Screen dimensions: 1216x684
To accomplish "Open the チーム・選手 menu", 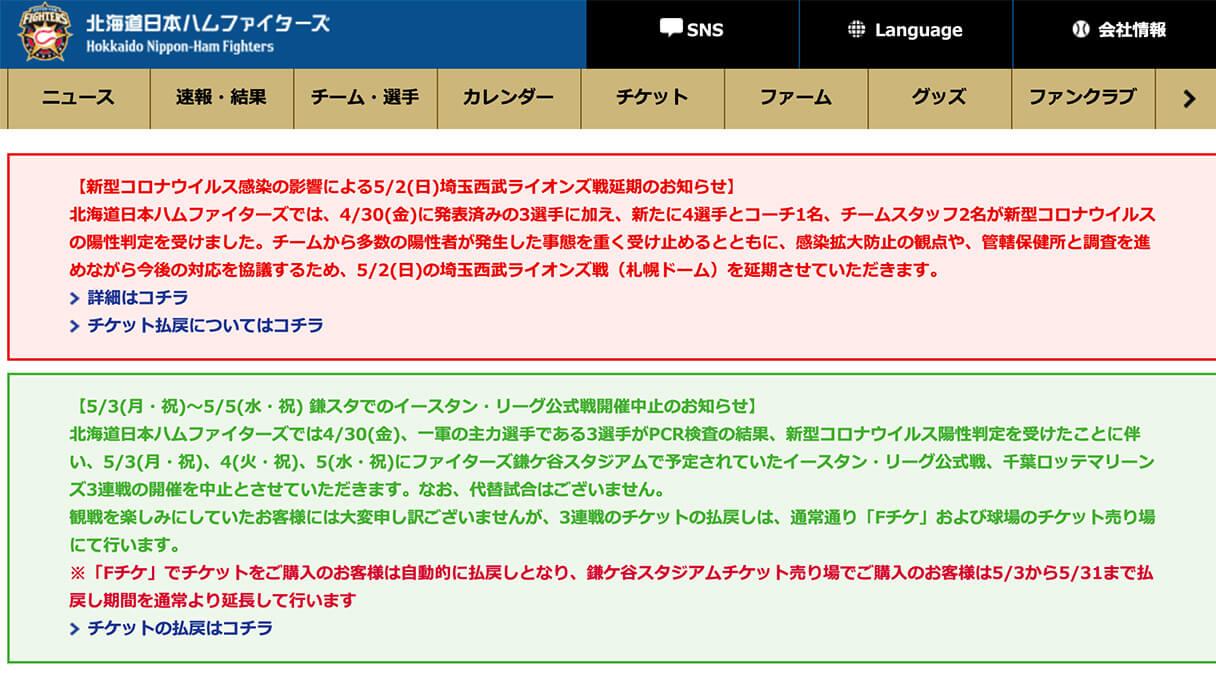I will (365, 98).
